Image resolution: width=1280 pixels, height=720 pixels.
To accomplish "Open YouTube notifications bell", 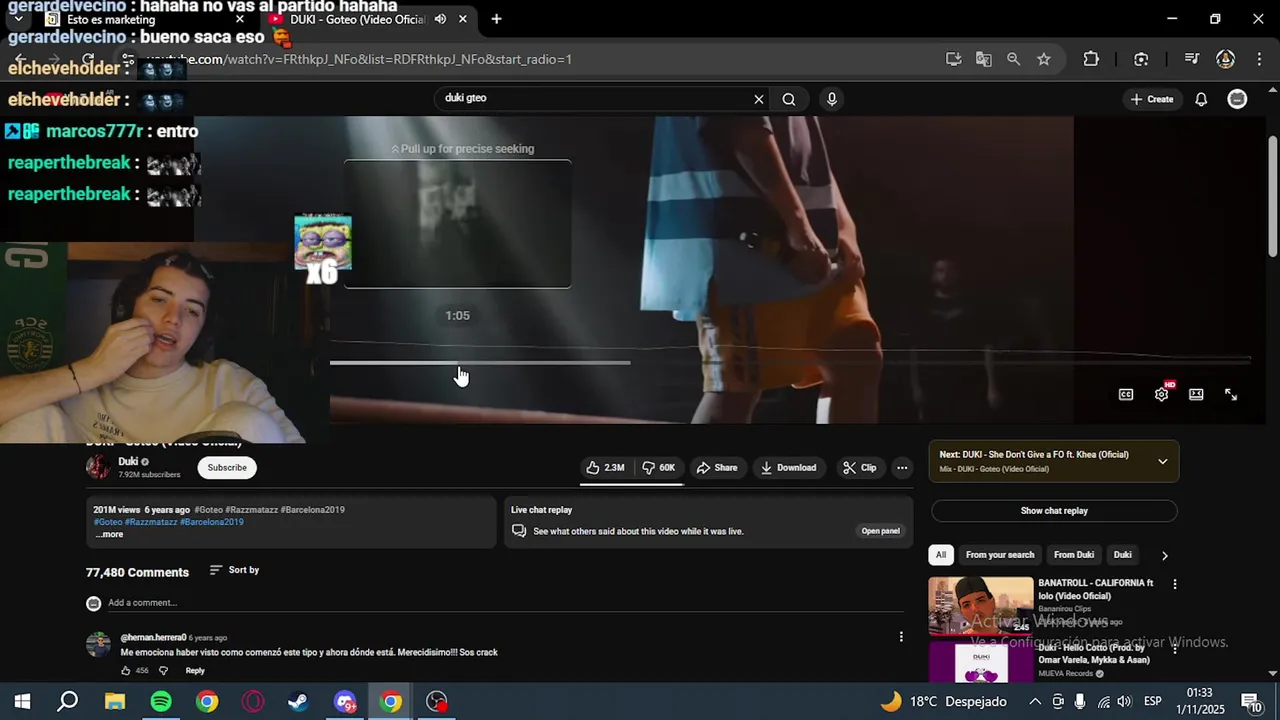I will 1201,99.
